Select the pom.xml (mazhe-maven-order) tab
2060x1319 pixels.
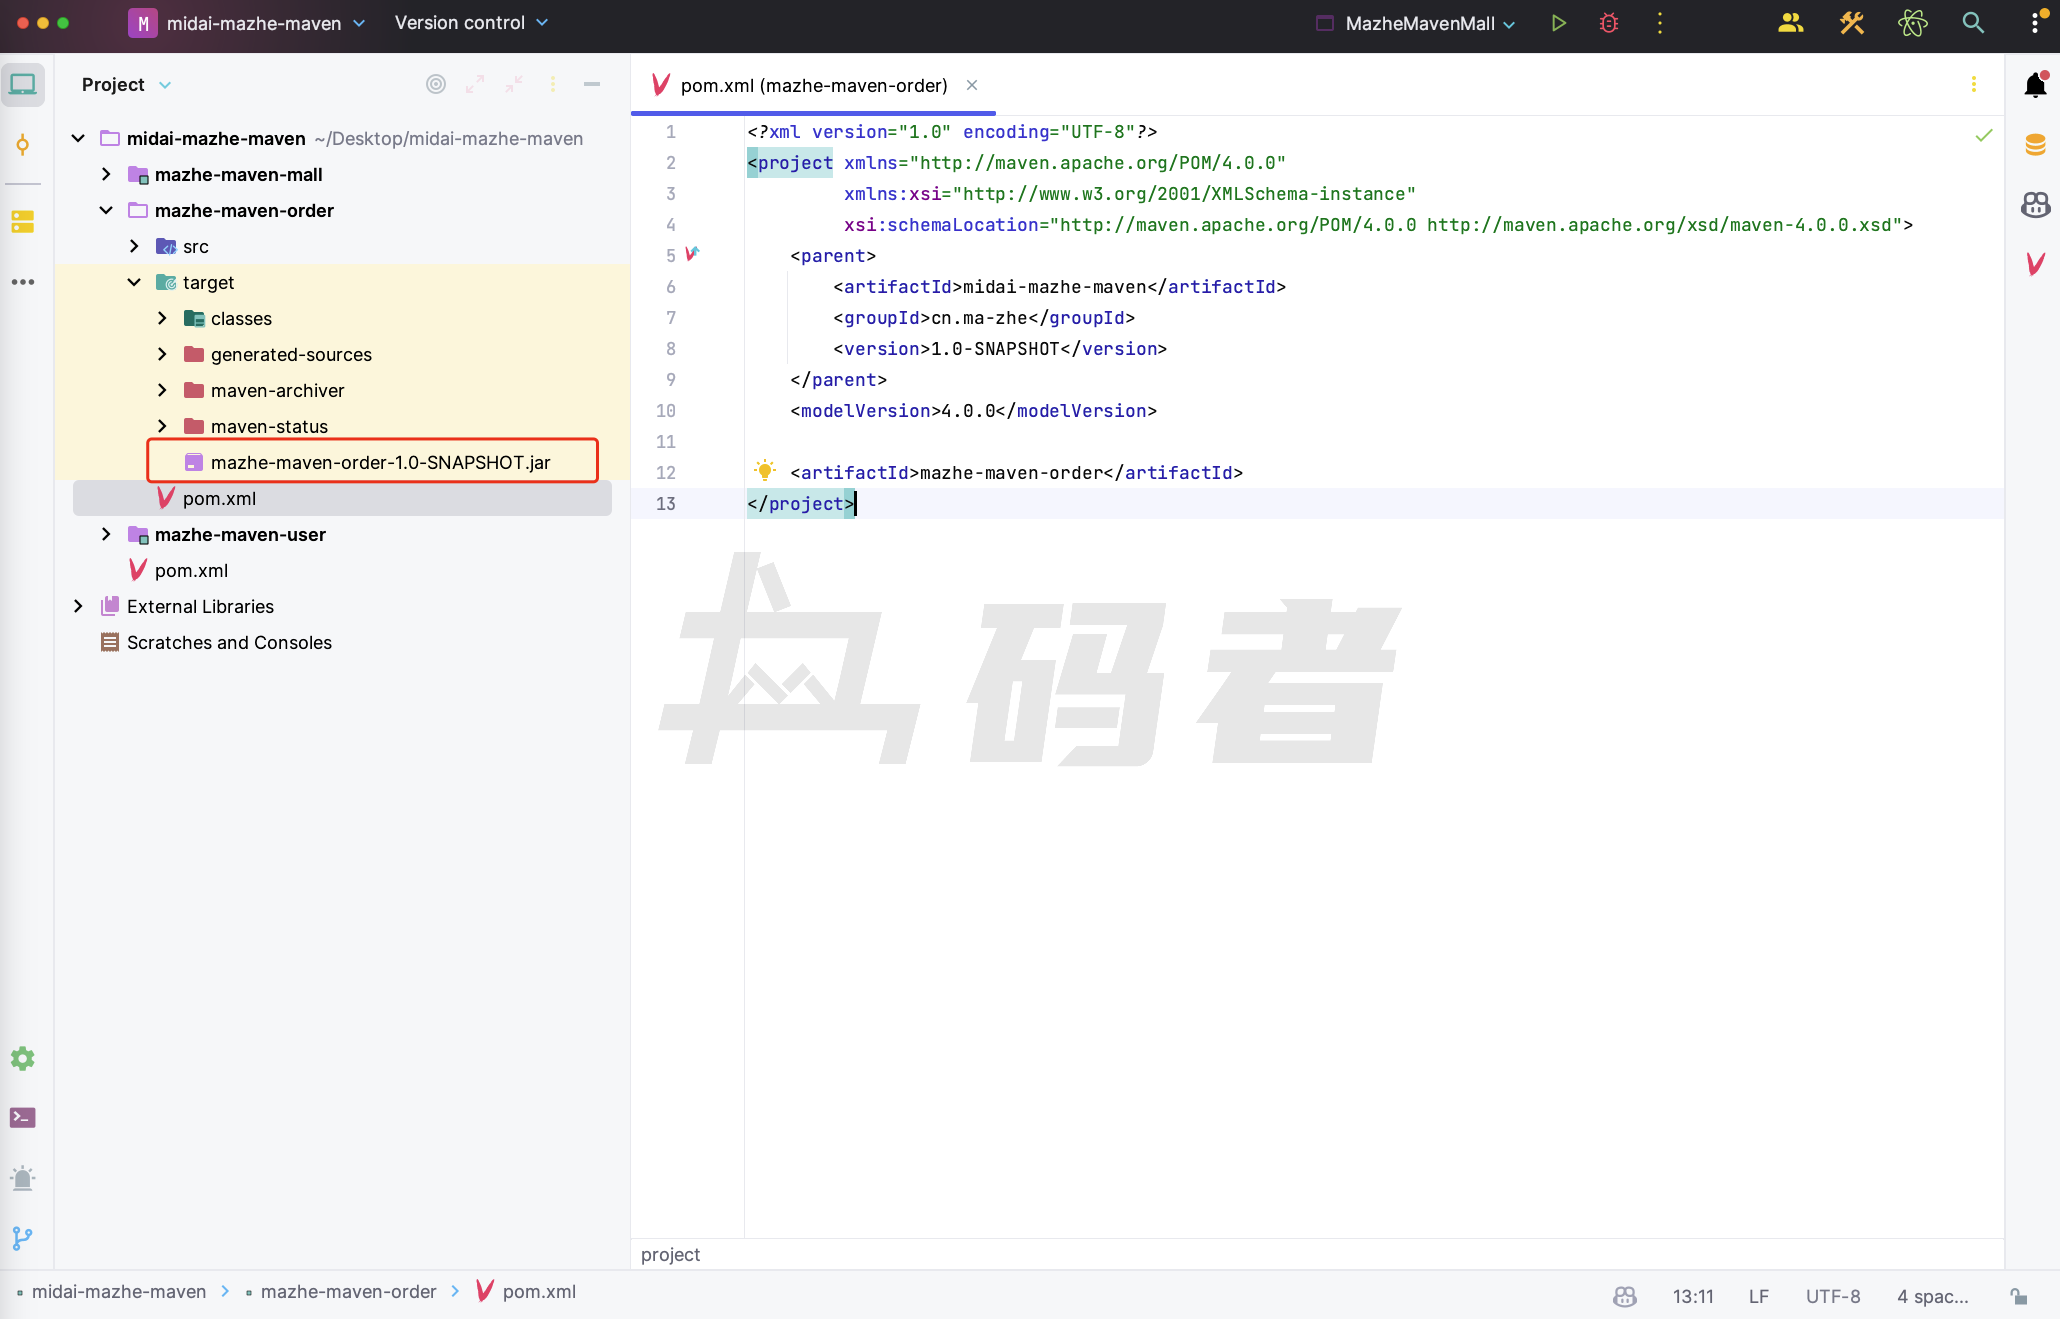tap(813, 86)
